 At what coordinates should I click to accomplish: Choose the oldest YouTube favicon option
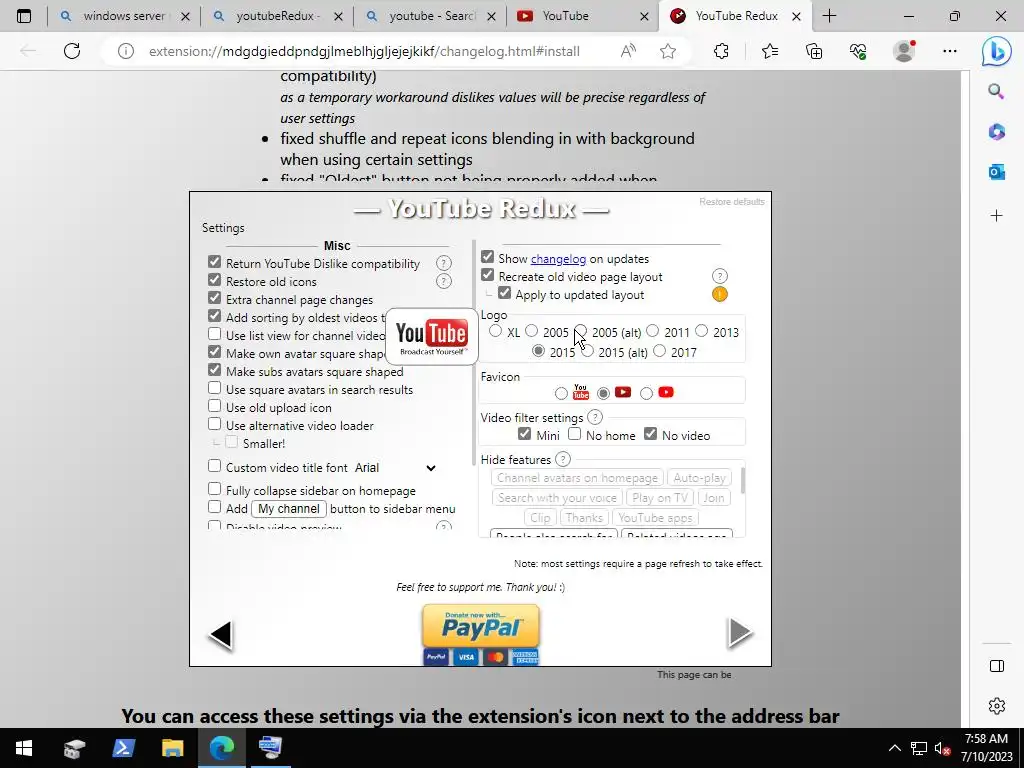point(561,393)
